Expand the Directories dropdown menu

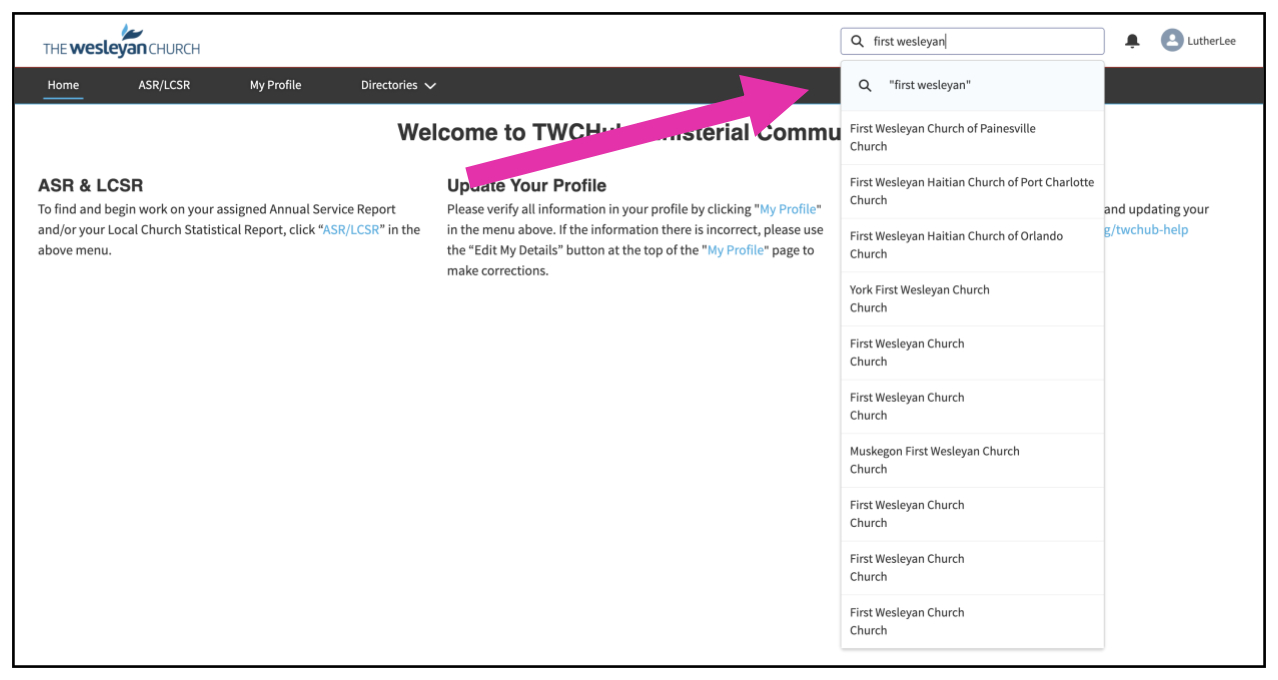pyautogui.click(x=398, y=85)
